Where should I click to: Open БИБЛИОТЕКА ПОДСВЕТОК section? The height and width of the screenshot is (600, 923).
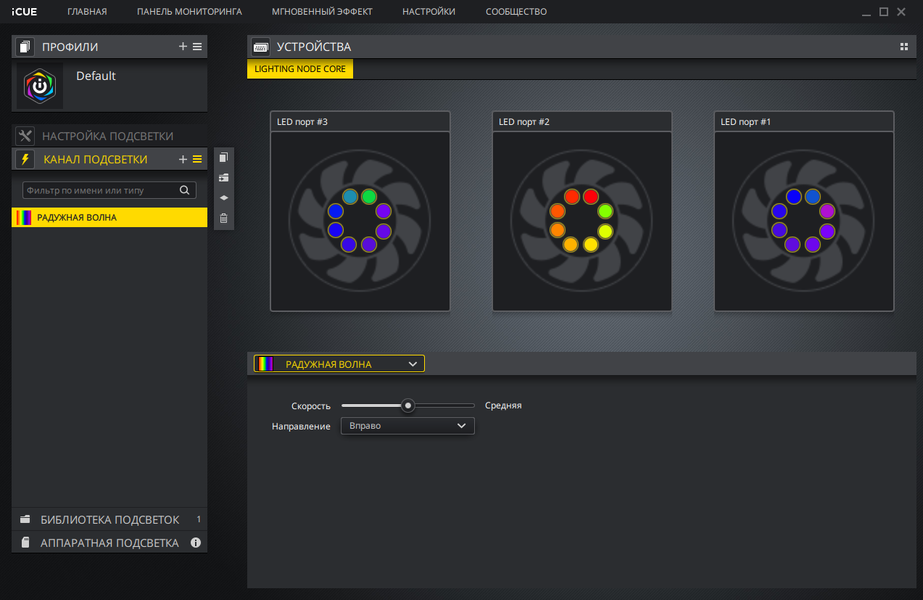[x=109, y=519]
